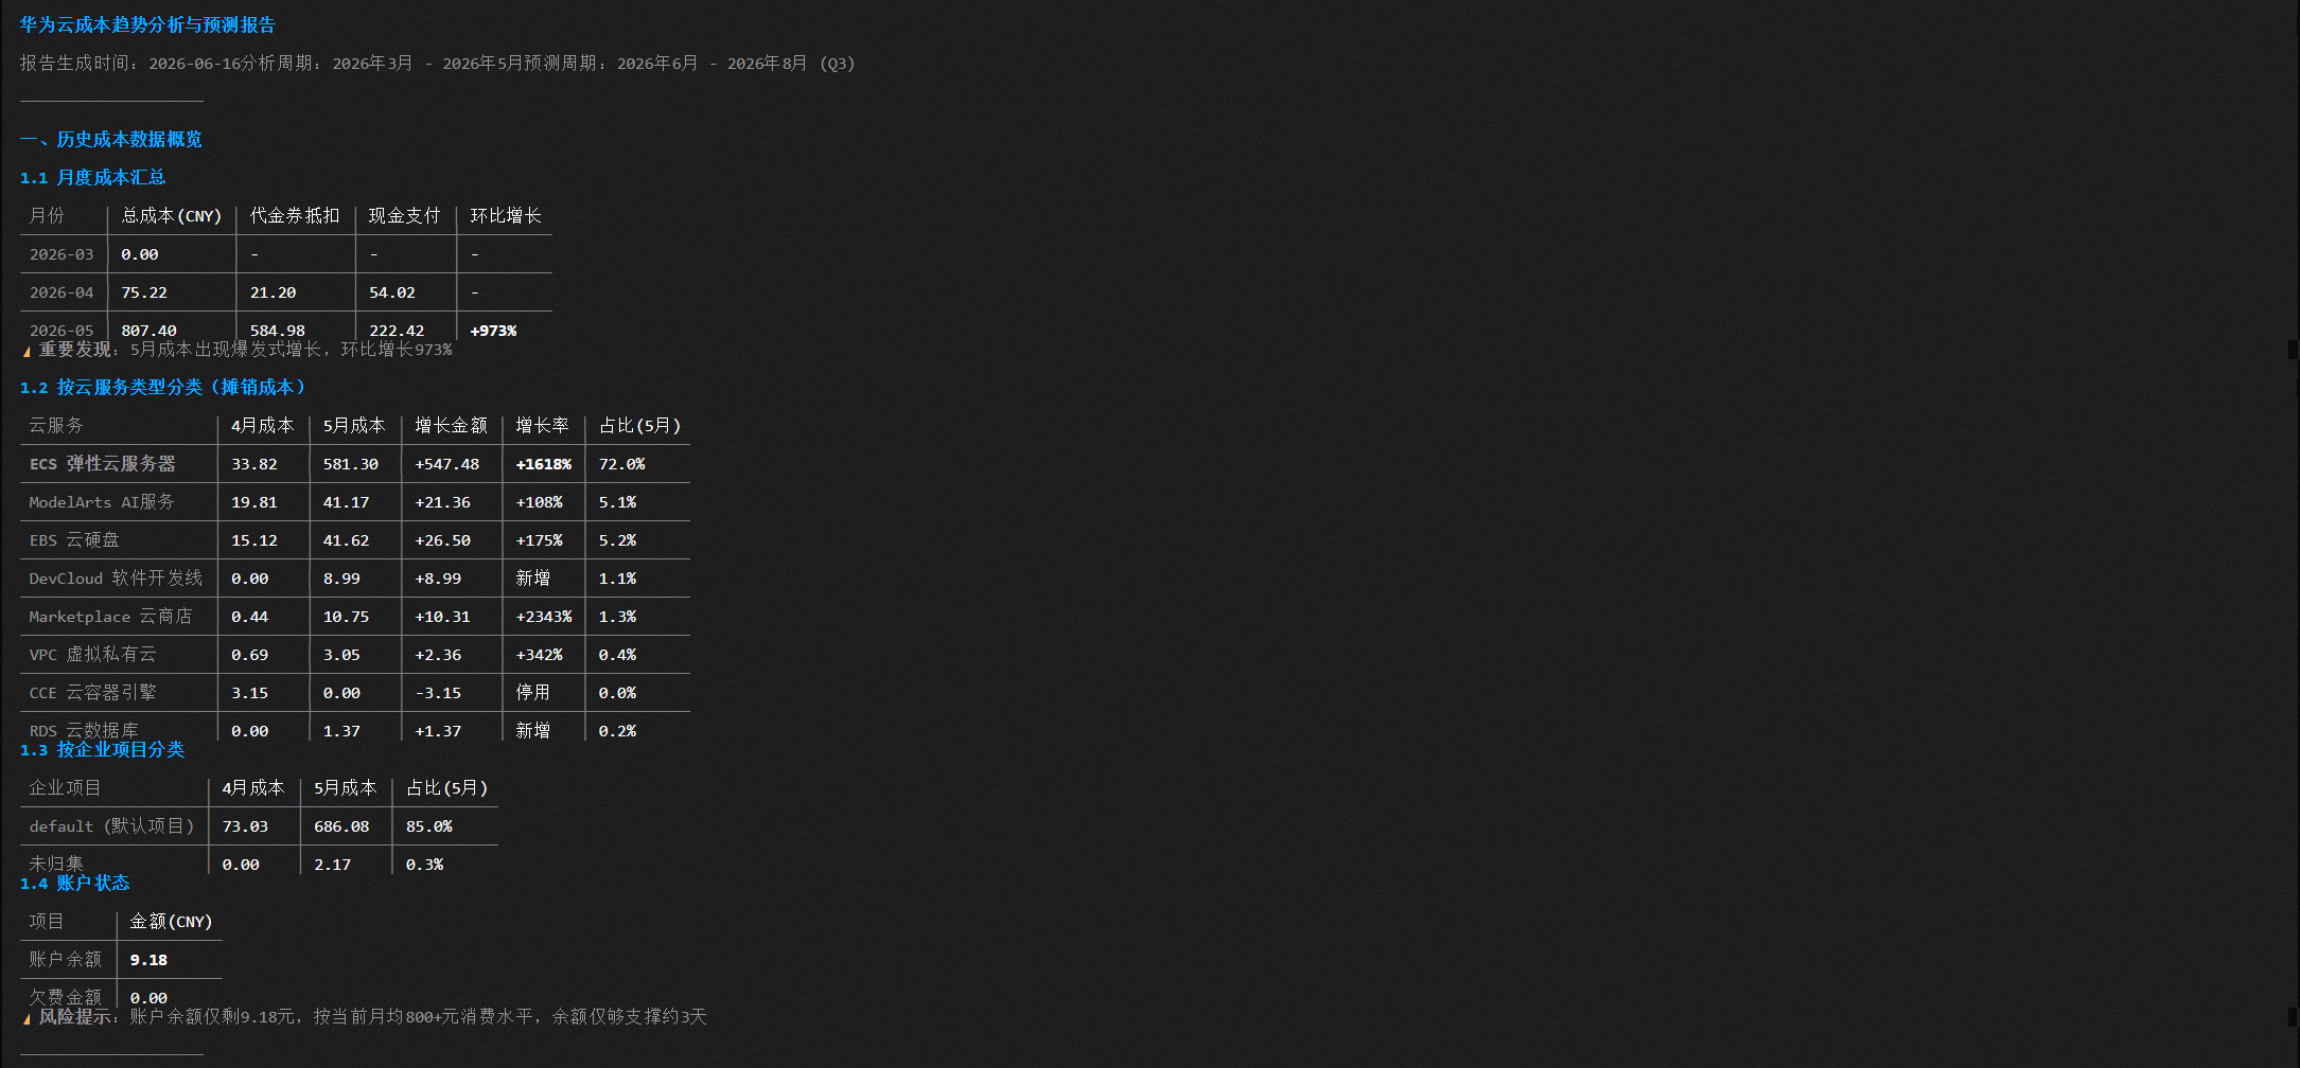This screenshot has width=2300, height=1068.
Task: Click the 1.4 账户状态 subheading
Action: coord(75,883)
